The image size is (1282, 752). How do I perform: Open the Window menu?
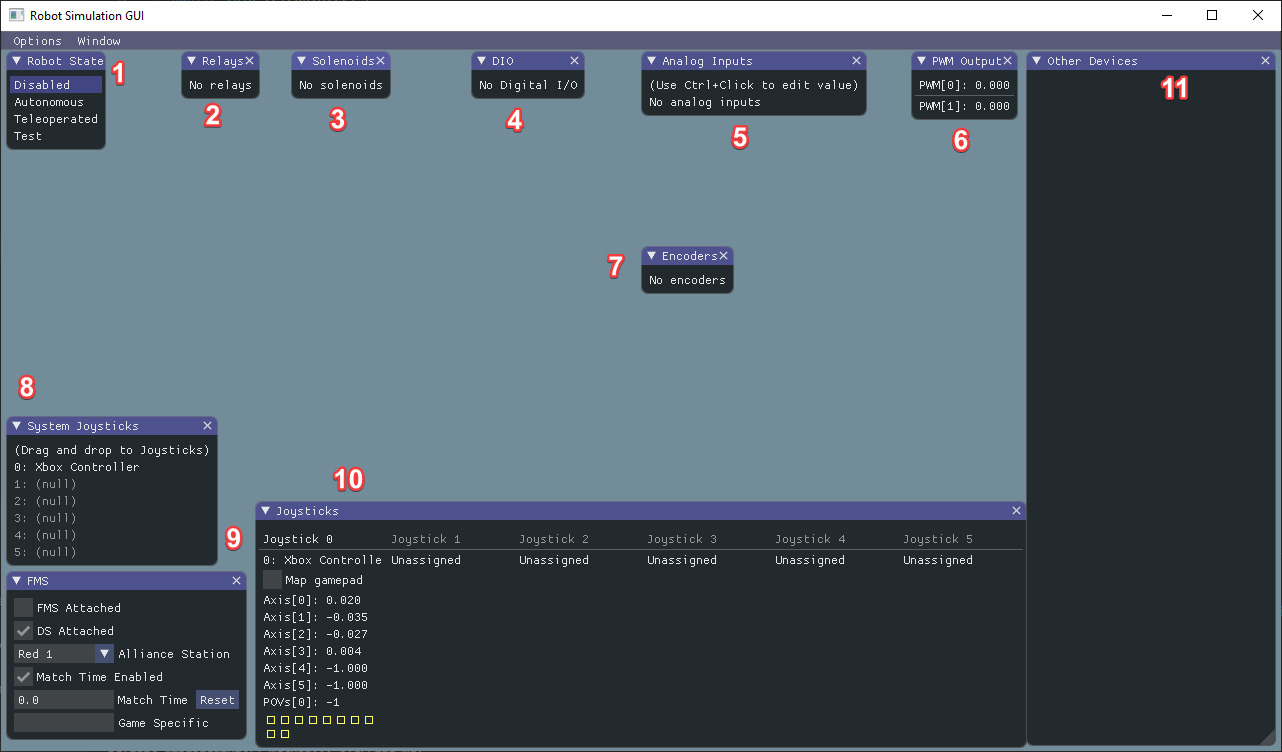coord(97,40)
